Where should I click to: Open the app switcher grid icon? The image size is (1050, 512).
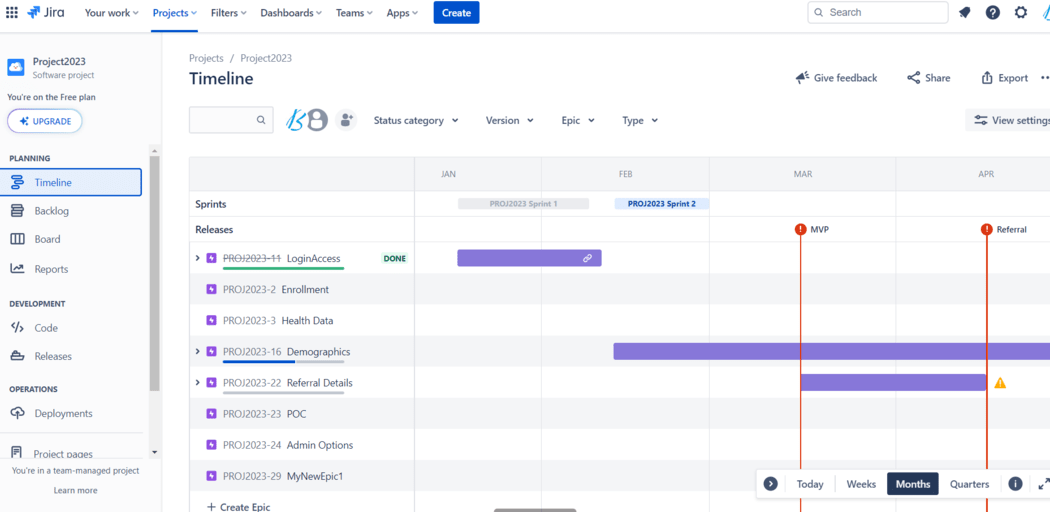click(x=12, y=13)
